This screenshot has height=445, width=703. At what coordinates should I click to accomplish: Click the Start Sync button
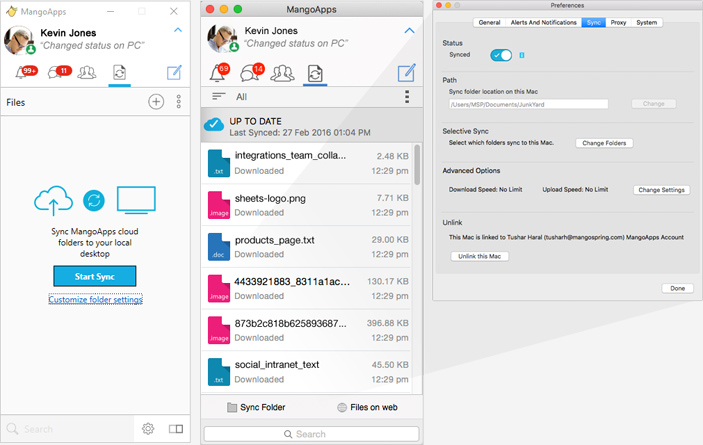pyautogui.click(x=95, y=276)
